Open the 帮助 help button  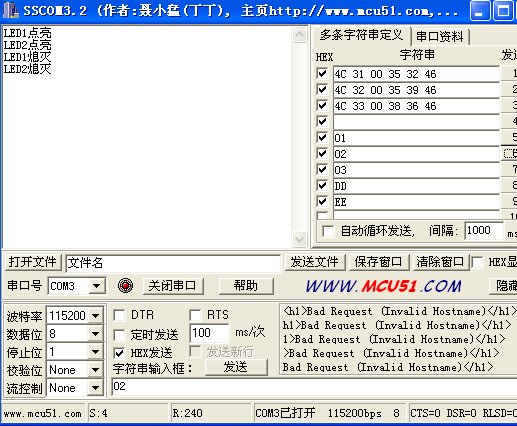[246, 286]
